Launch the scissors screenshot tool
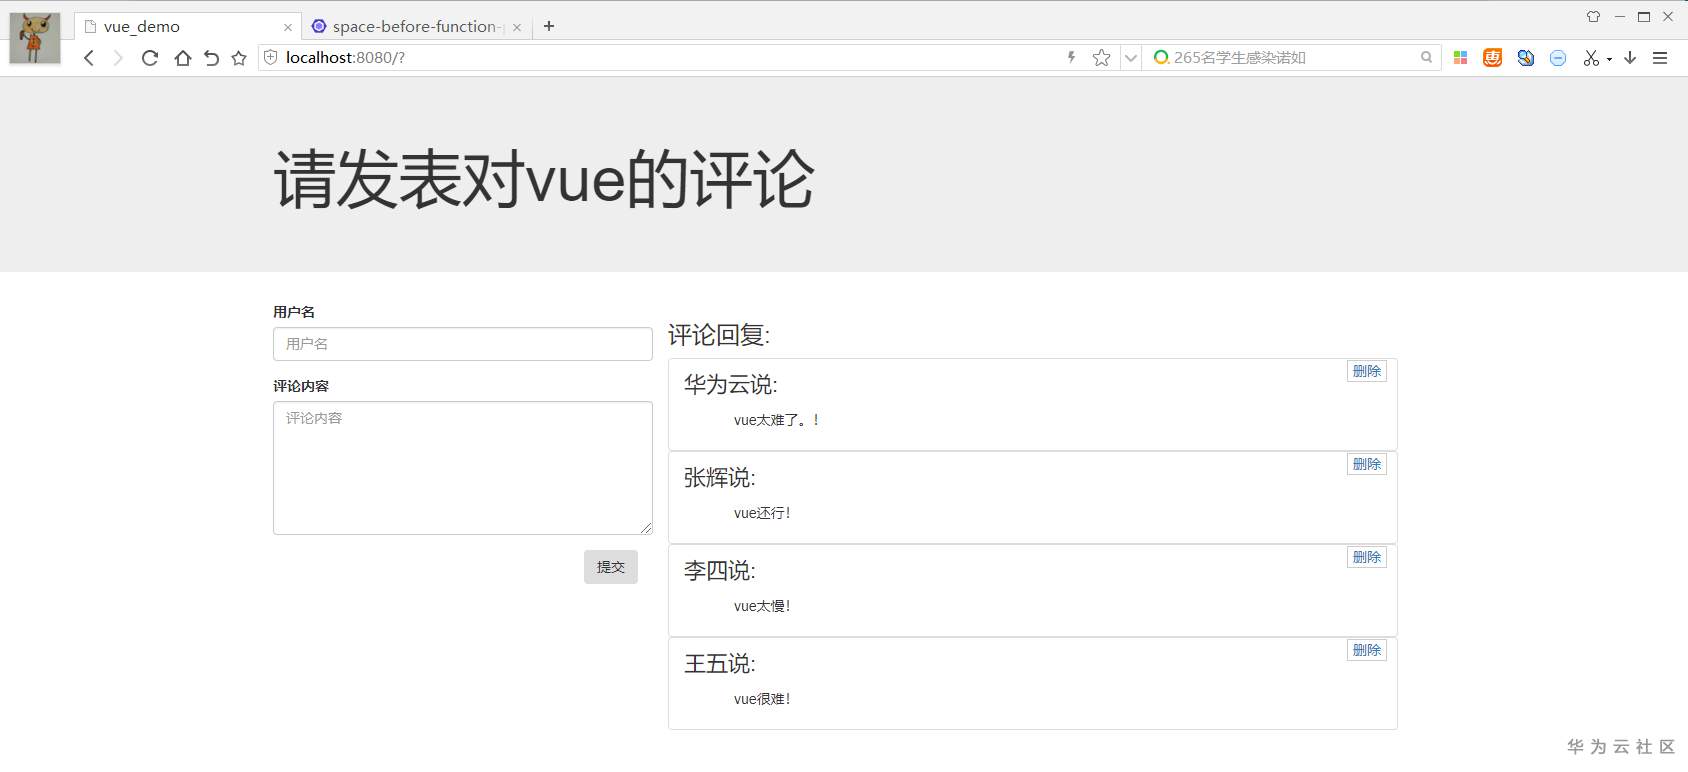The width and height of the screenshot is (1688, 772). click(1591, 58)
